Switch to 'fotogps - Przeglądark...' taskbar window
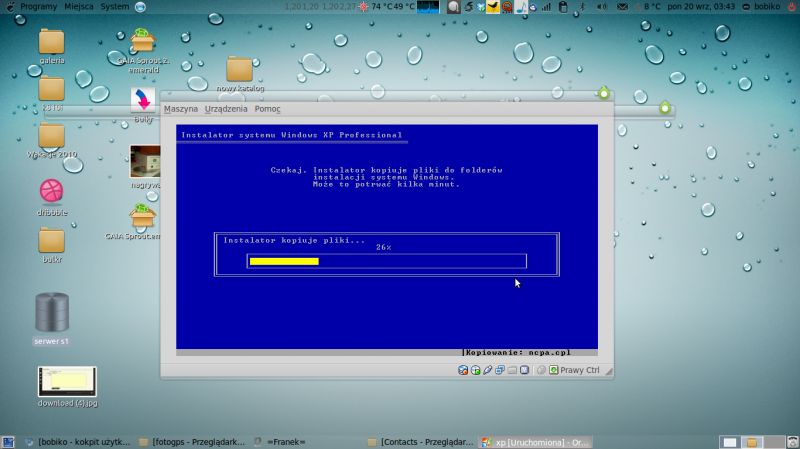Screen dimensions: 800x449 coord(192,442)
